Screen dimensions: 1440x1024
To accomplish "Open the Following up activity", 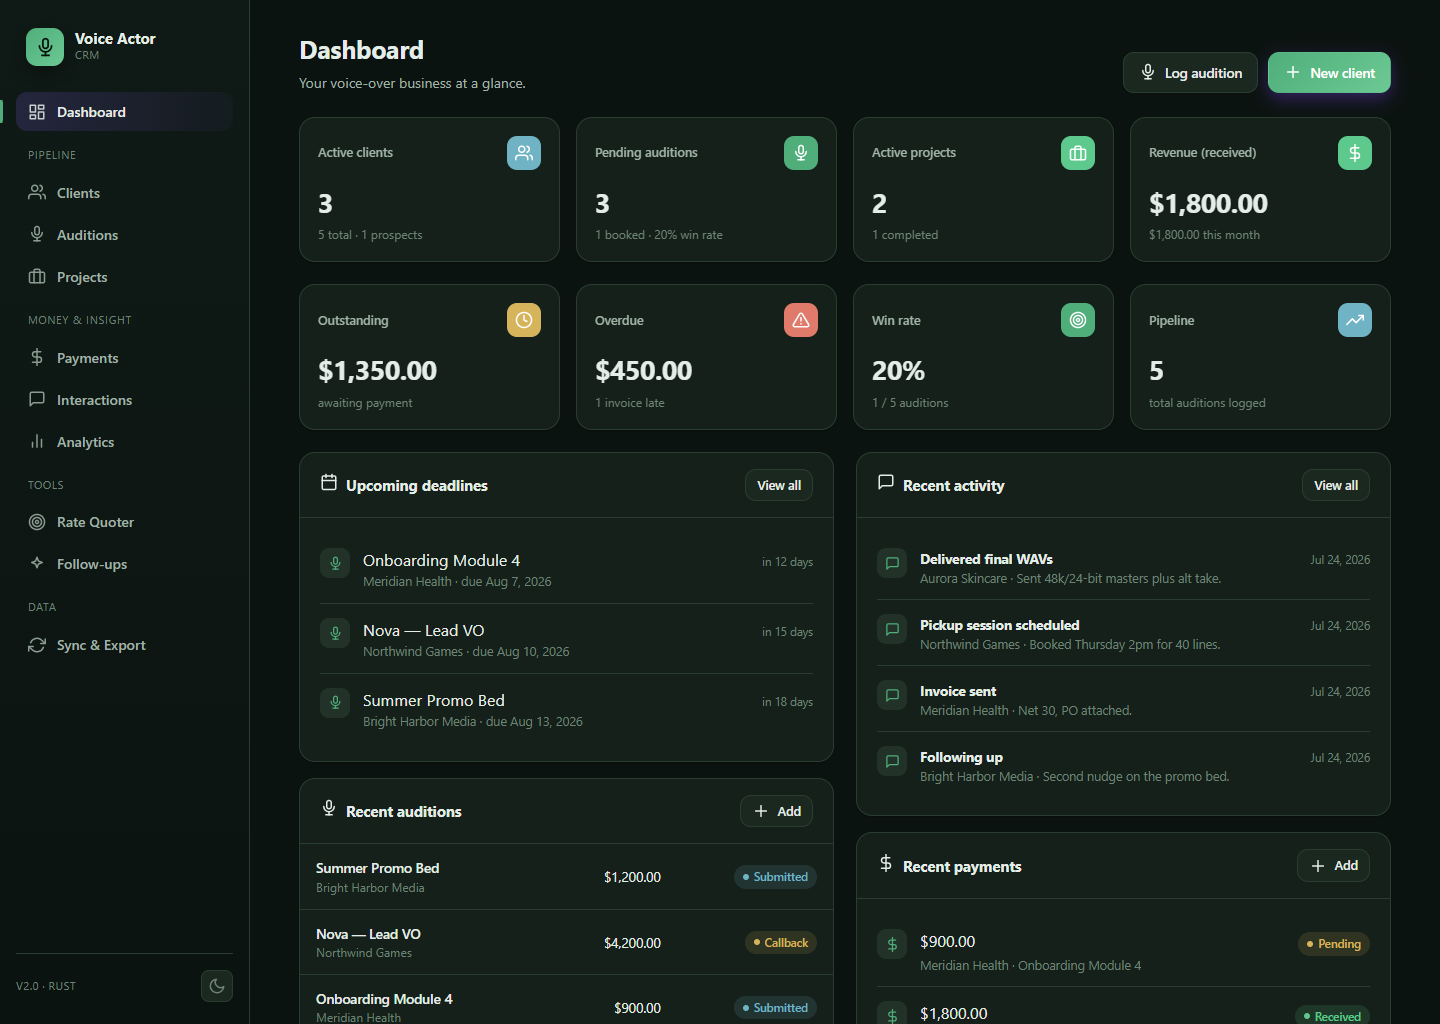I will click(x=1123, y=766).
